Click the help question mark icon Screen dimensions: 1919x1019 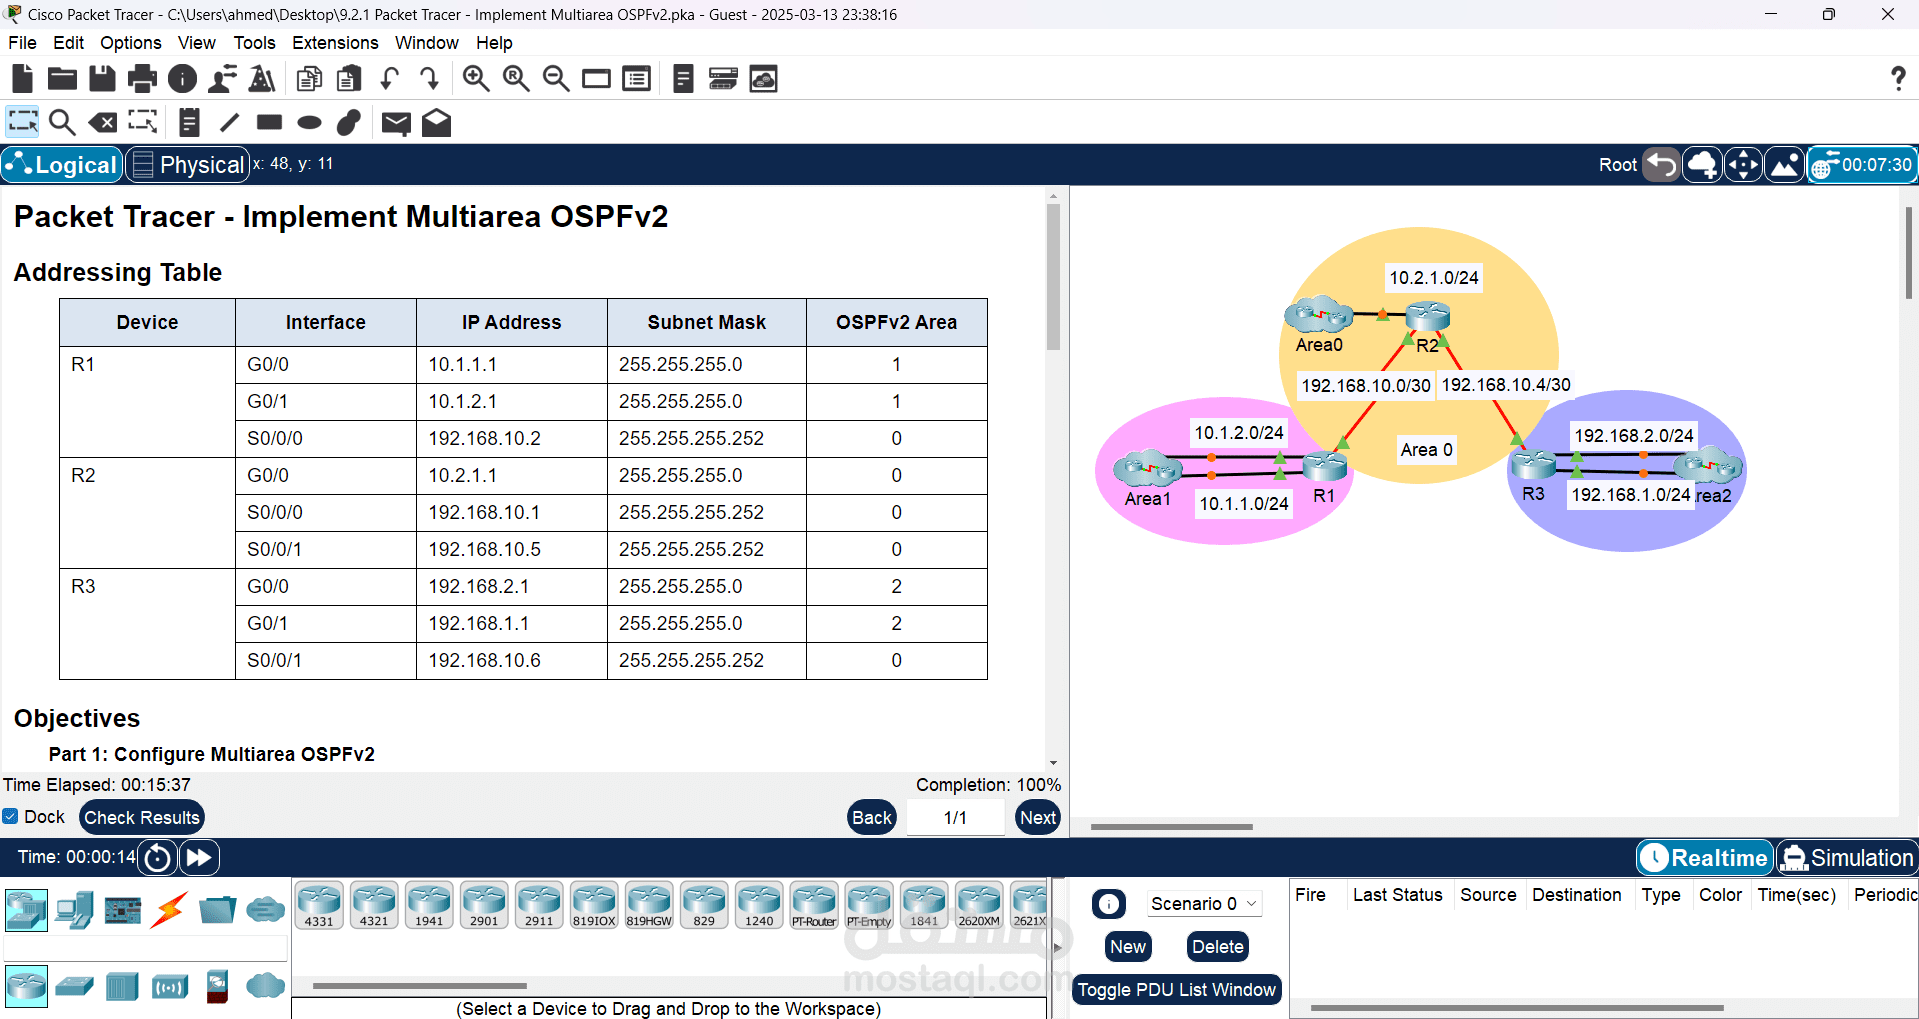point(1898,78)
